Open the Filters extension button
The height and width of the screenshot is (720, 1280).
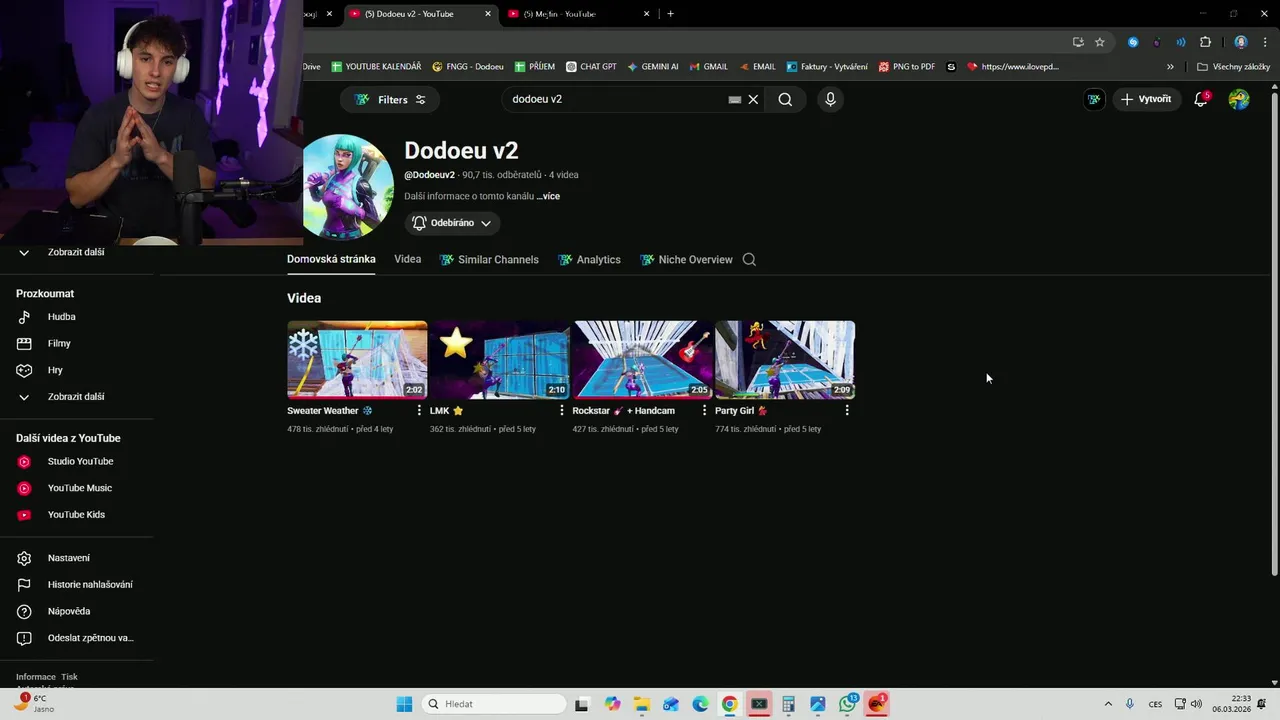(390, 99)
